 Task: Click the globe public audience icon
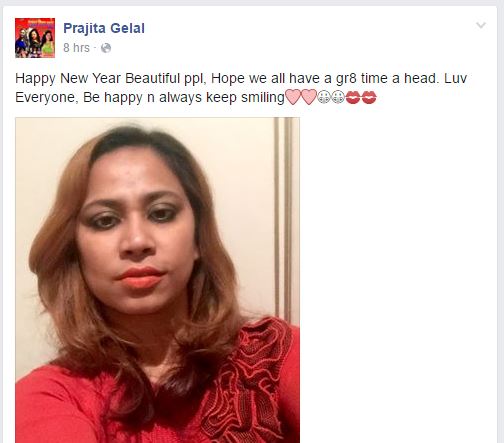tap(106, 48)
